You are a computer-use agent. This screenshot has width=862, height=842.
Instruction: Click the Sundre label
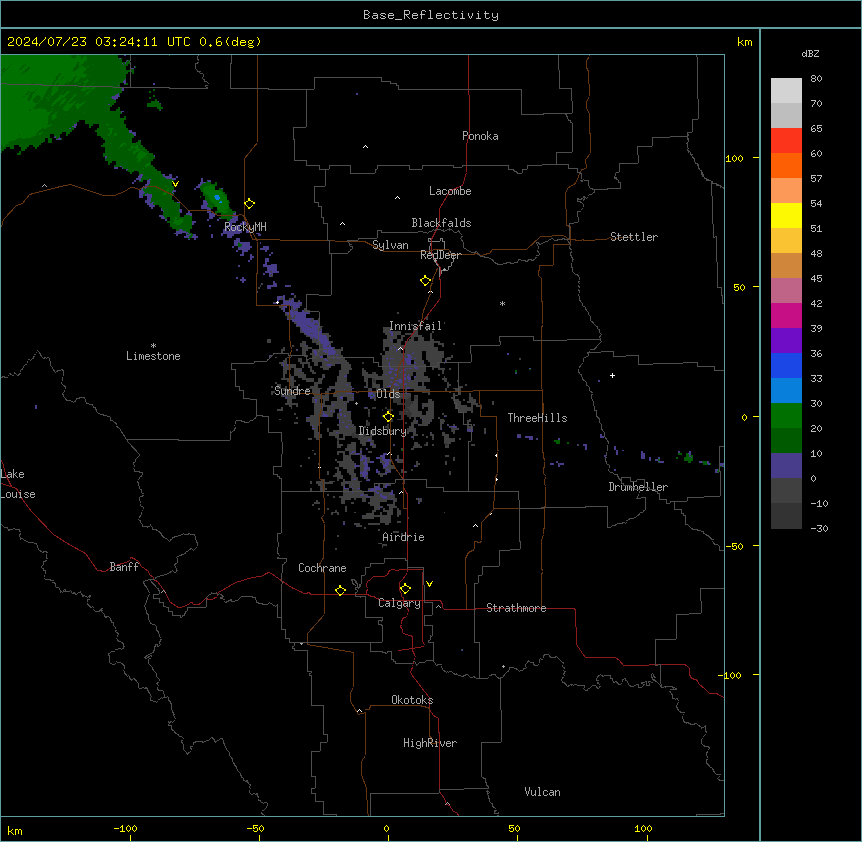292,391
